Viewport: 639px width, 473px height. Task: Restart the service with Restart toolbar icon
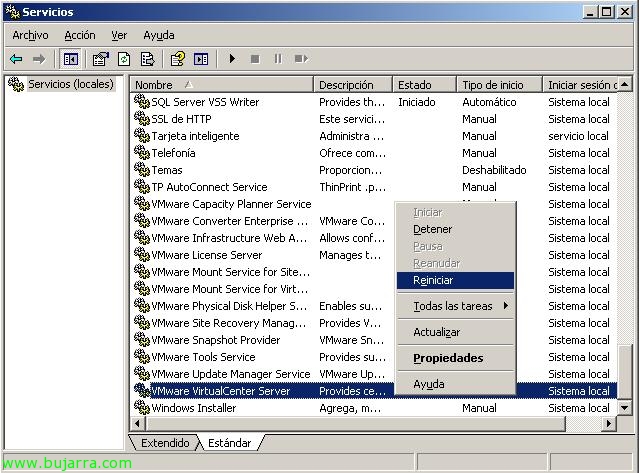tap(301, 59)
